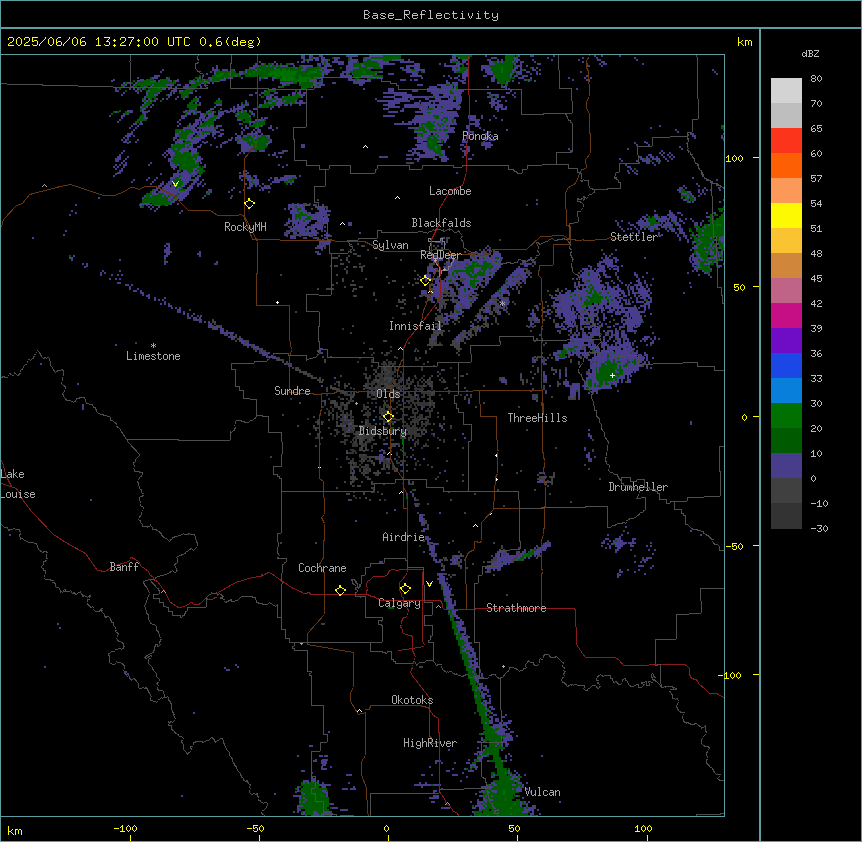The image size is (862, 842).
Task: Pick the bright green 20–30 dBZ swatch
Action: click(x=786, y=416)
